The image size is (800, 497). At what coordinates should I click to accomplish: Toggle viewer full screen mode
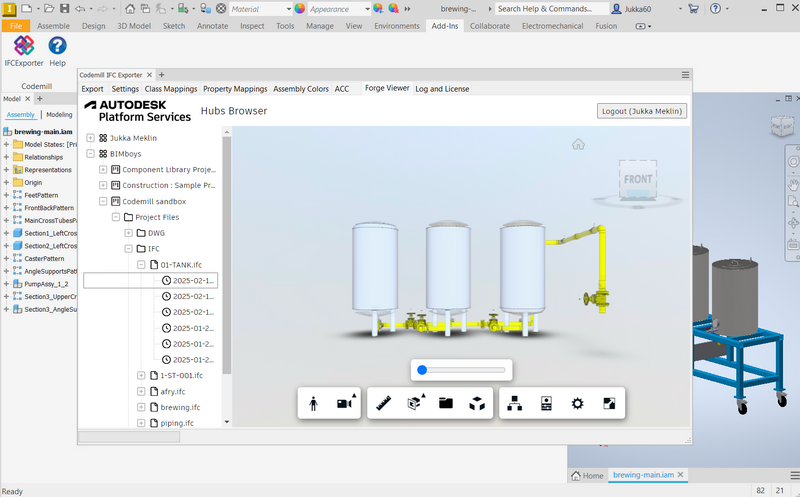tap(607, 403)
